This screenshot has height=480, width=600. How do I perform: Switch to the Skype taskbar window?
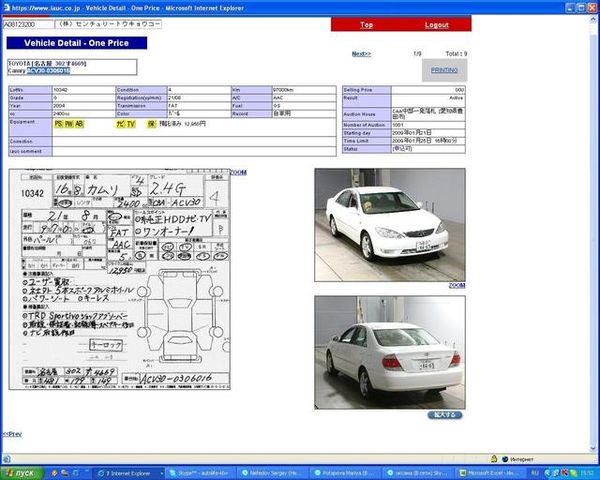click(201, 473)
